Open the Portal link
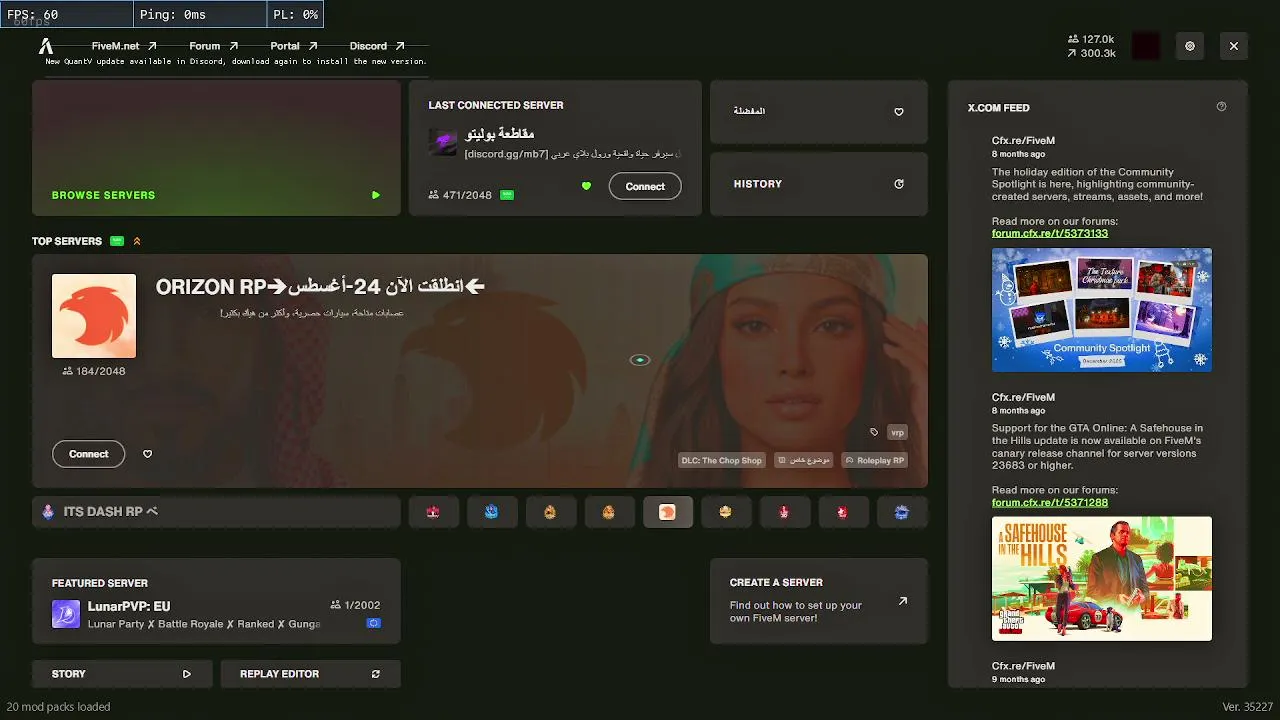This screenshot has height=720, width=1280. [293, 46]
